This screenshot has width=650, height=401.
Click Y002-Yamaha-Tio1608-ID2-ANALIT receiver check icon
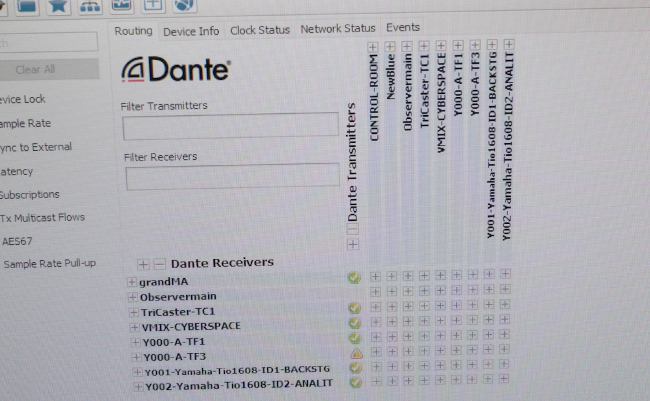(355, 382)
